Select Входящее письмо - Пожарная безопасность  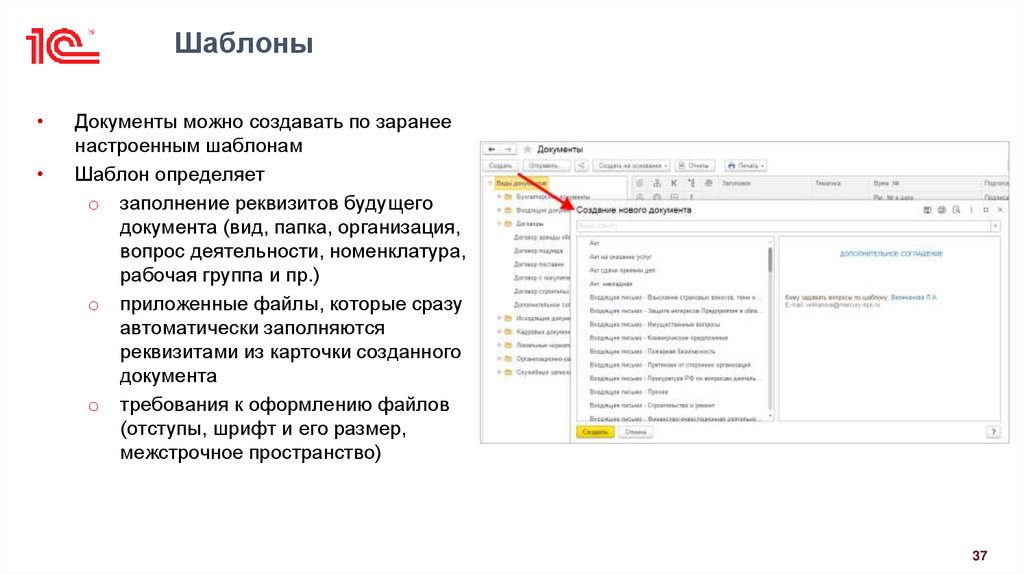click(652, 351)
